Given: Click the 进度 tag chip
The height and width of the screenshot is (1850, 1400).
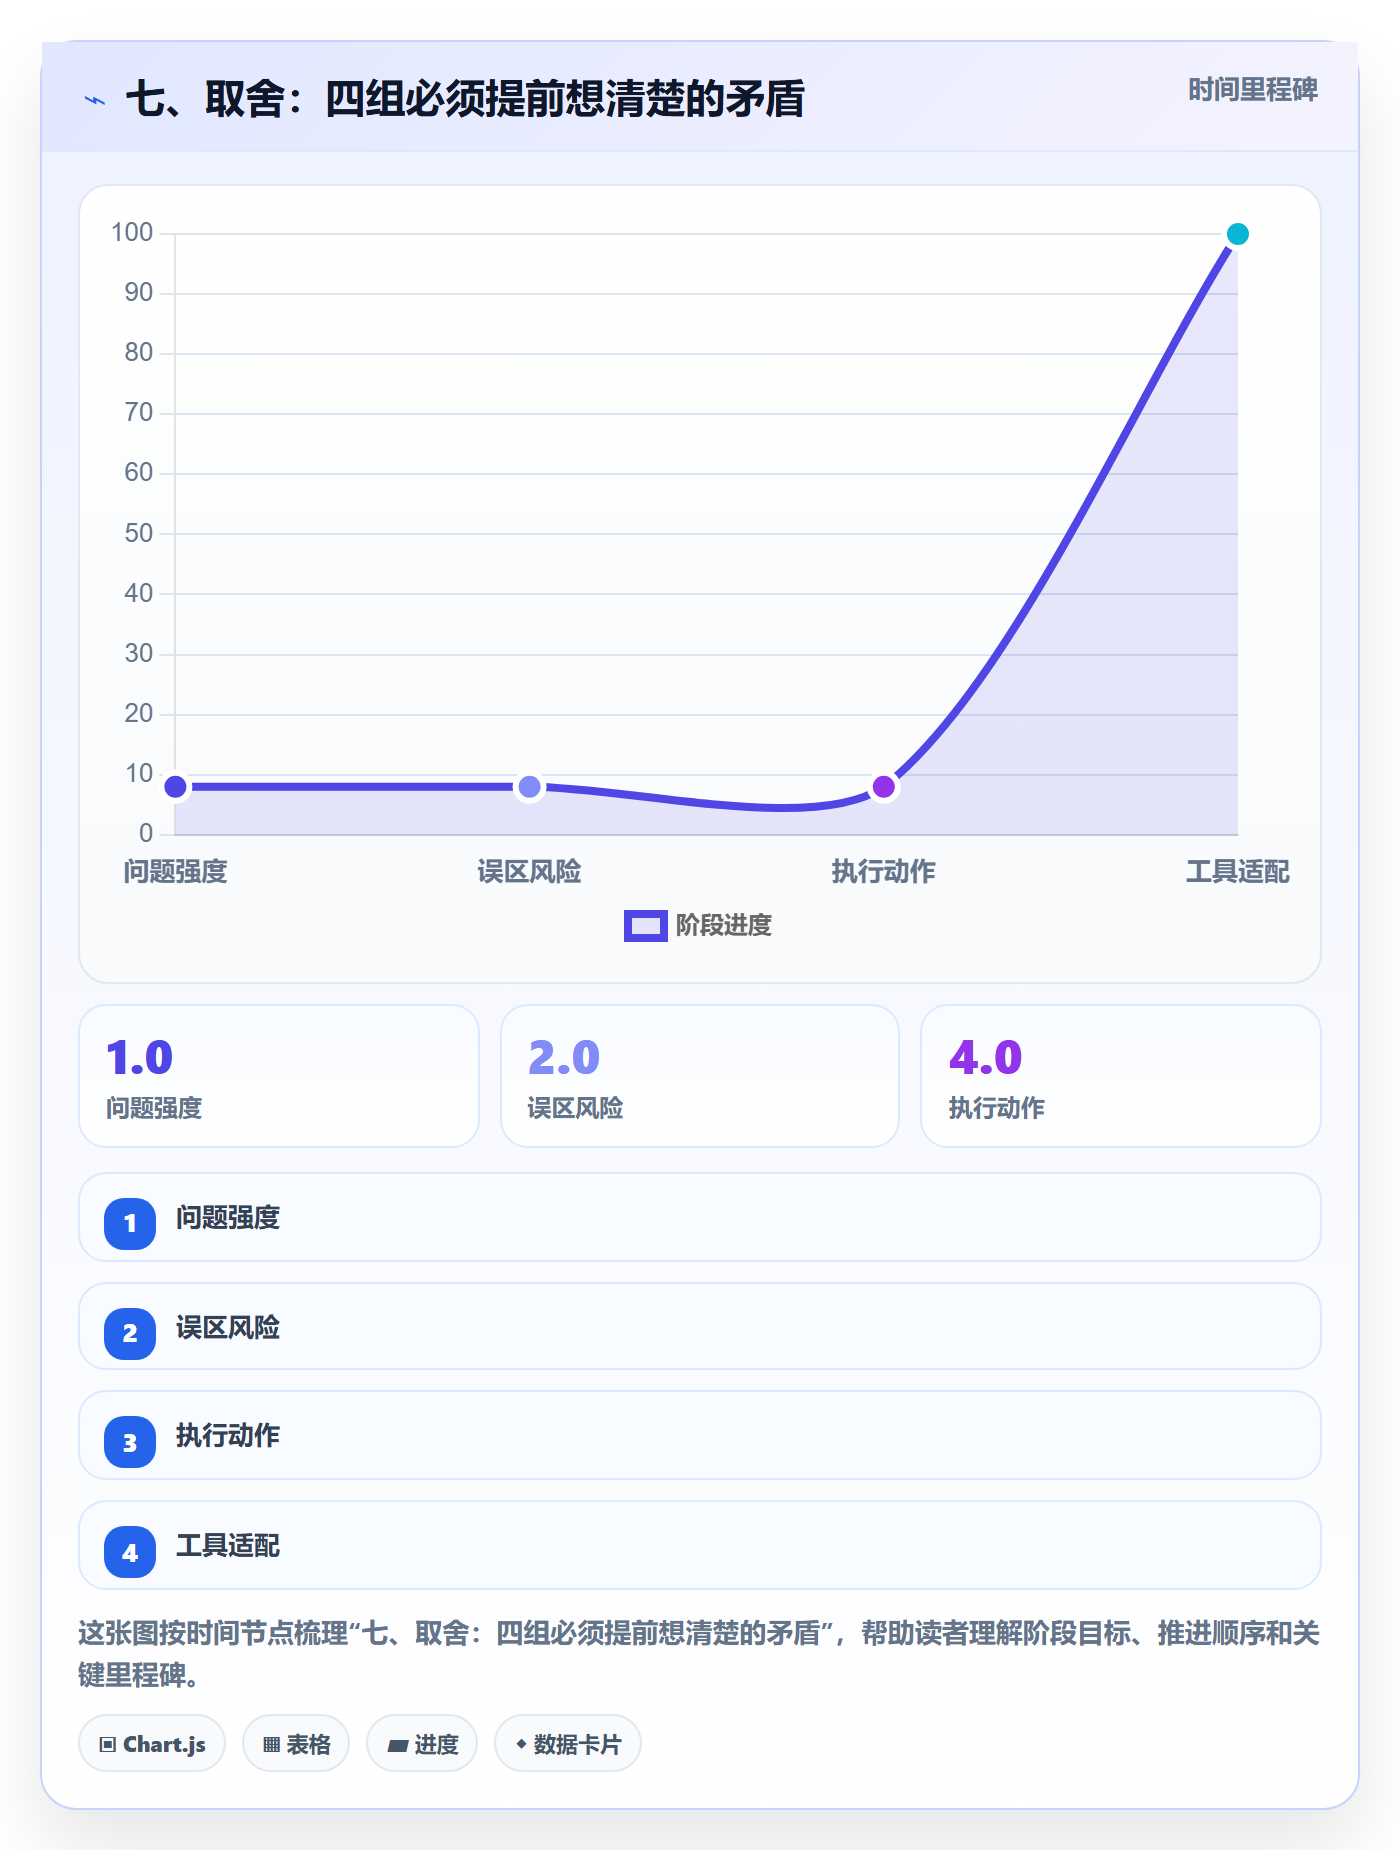Looking at the screenshot, I should pyautogui.click(x=422, y=1744).
